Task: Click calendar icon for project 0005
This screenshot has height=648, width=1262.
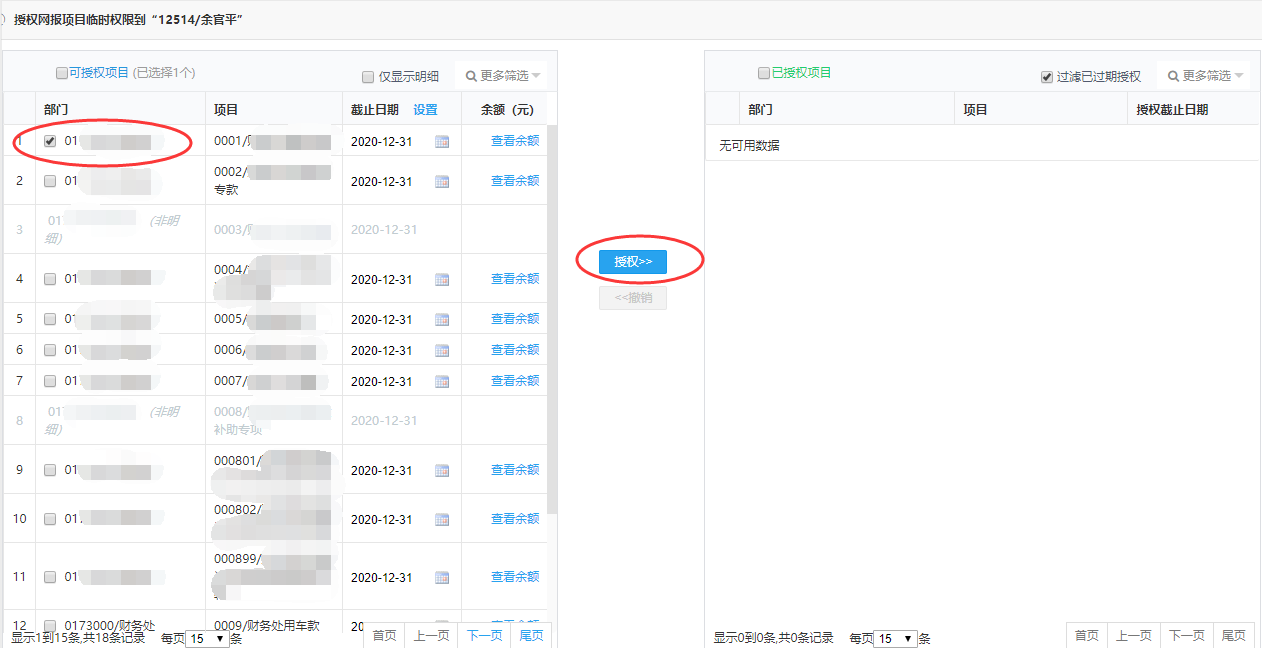Action: (x=442, y=320)
